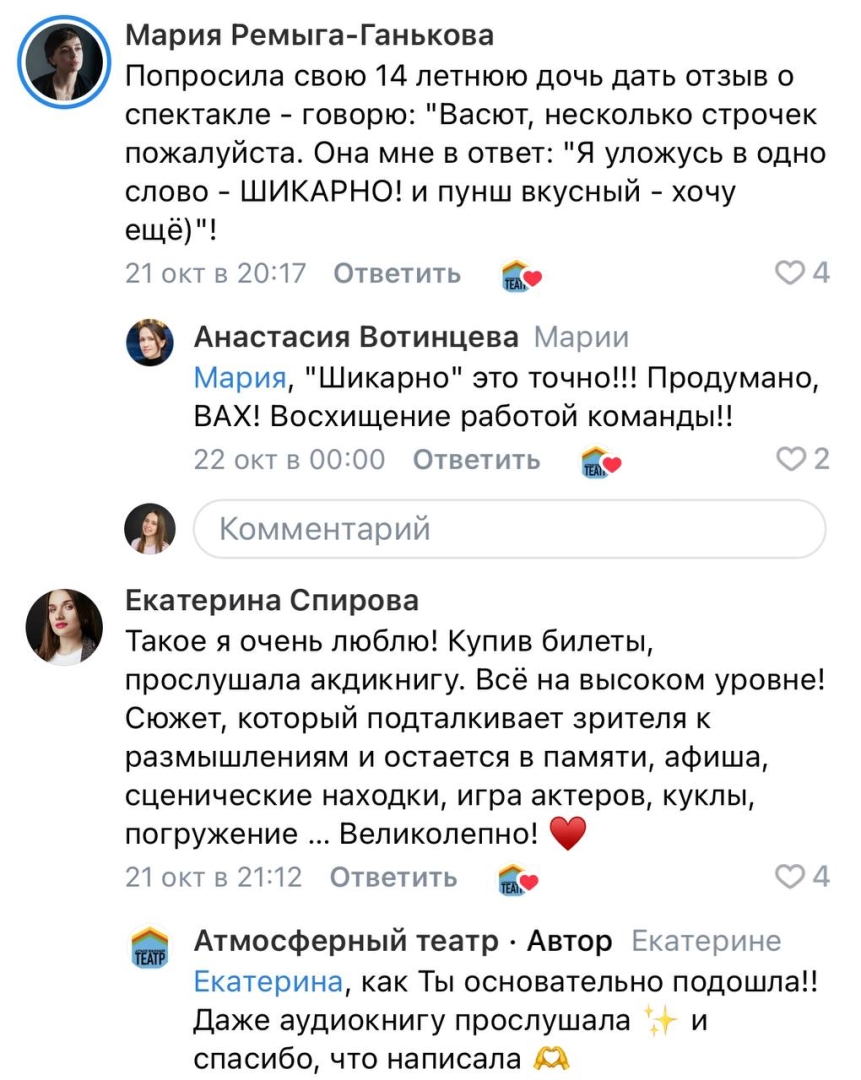Click your avatar beside the comment field
Screen dimensions: 861x1080
pyautogui.click(x=150, y=528)
